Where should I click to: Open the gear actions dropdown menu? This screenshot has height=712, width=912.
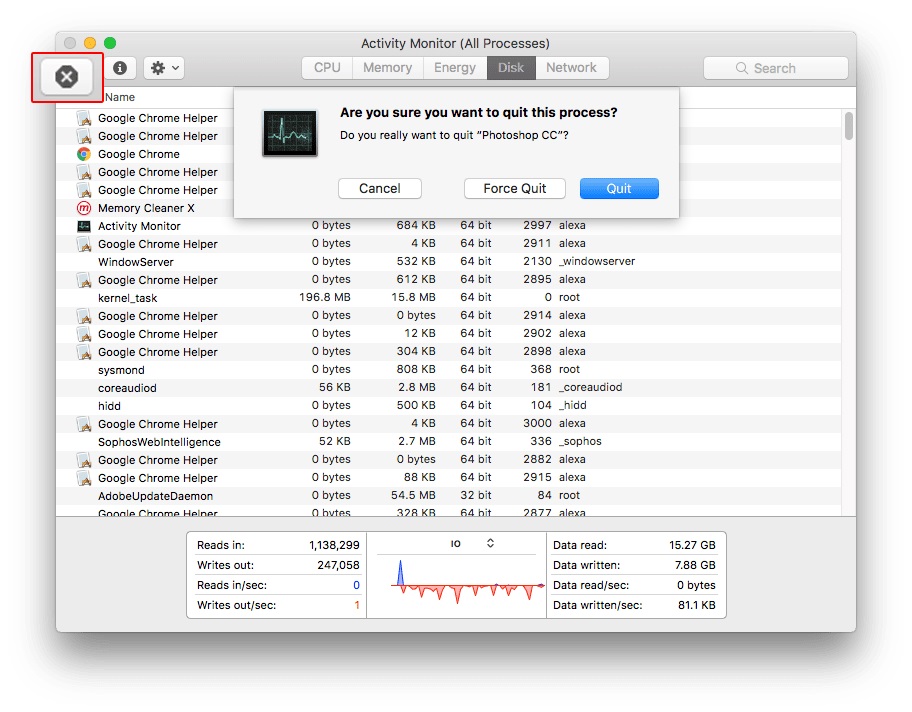tap(165, 68)
